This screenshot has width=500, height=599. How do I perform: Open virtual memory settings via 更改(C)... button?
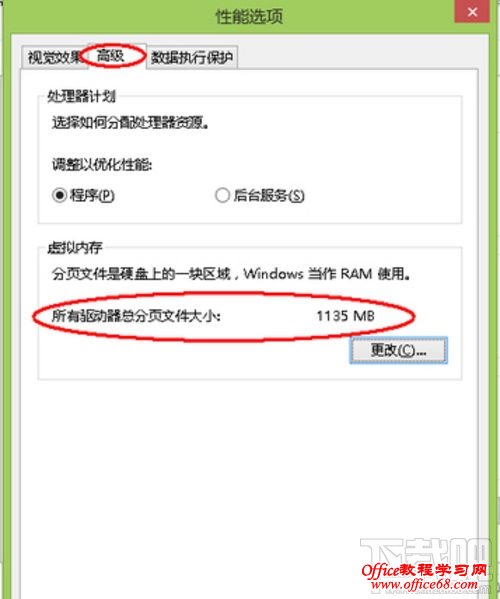tap(398, 350)
